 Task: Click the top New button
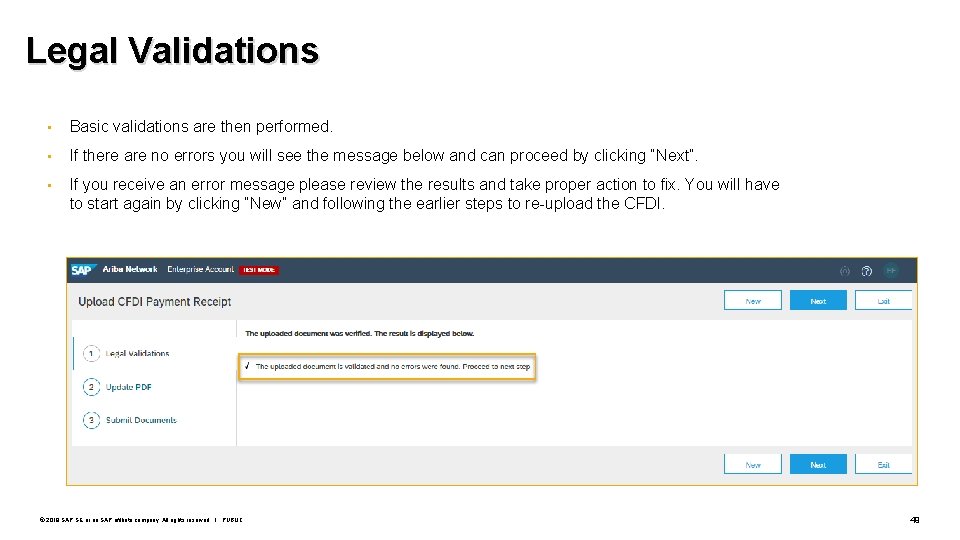pyautogui.click(x=752, y=301)
